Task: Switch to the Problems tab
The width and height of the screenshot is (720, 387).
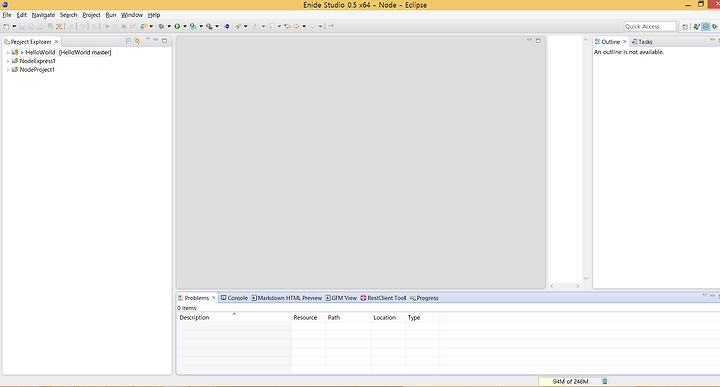Action: [197, 298]
